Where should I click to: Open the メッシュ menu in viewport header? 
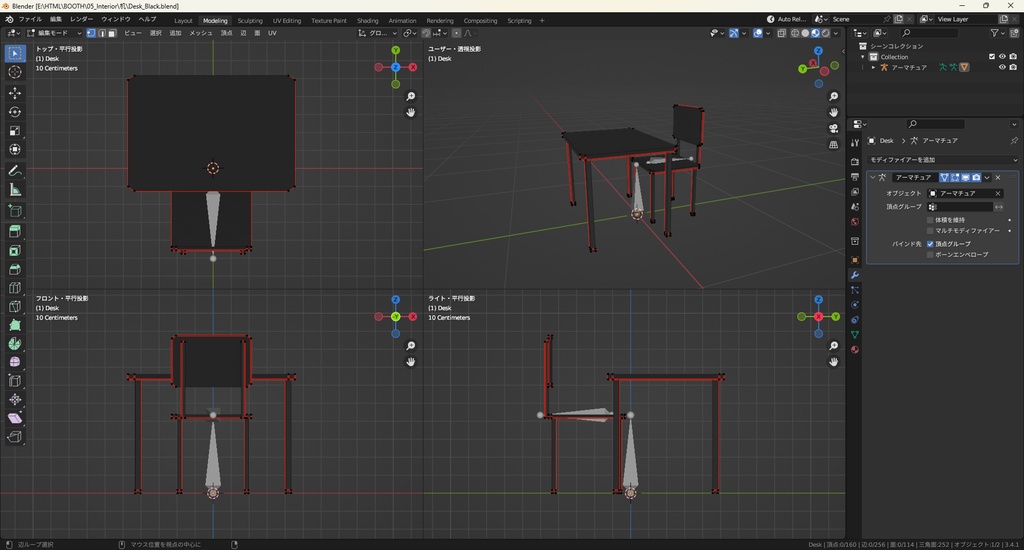click(x=200, y=33)
